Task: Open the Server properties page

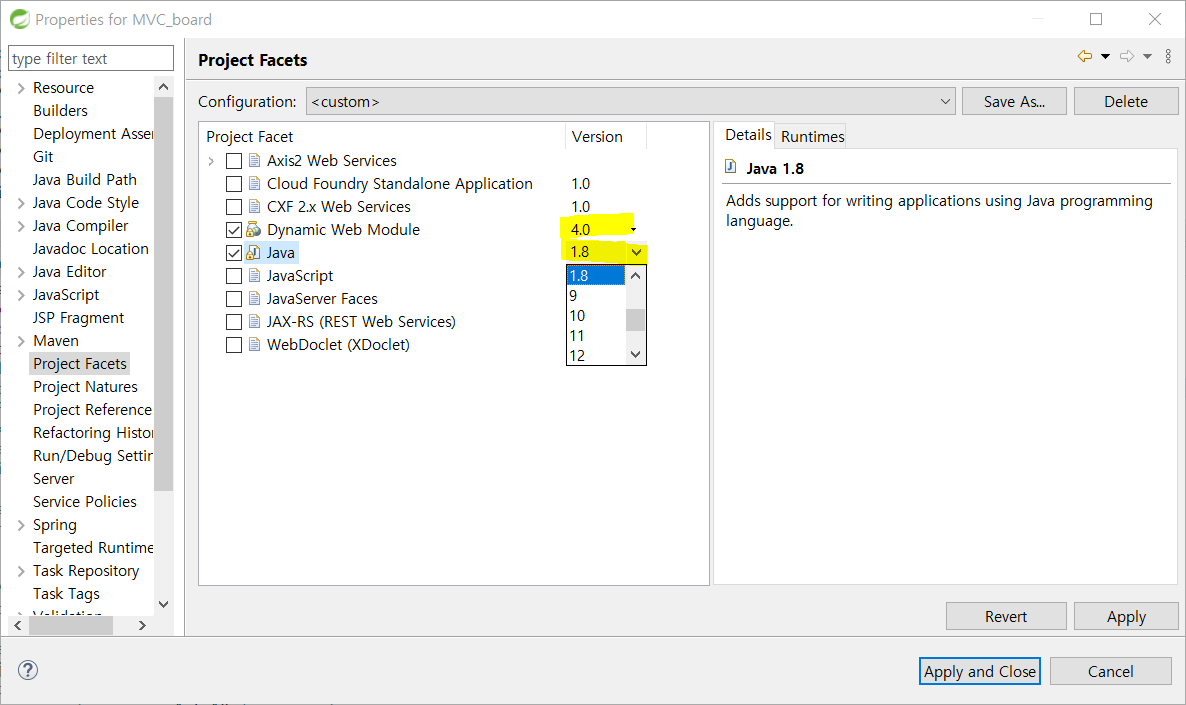Action: 54,479
